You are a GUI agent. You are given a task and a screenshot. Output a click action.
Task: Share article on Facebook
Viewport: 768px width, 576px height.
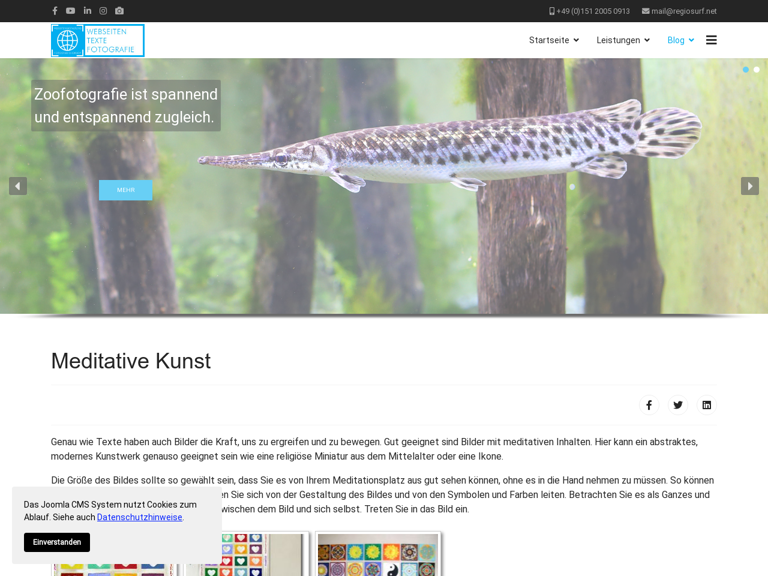coord(649,405)
